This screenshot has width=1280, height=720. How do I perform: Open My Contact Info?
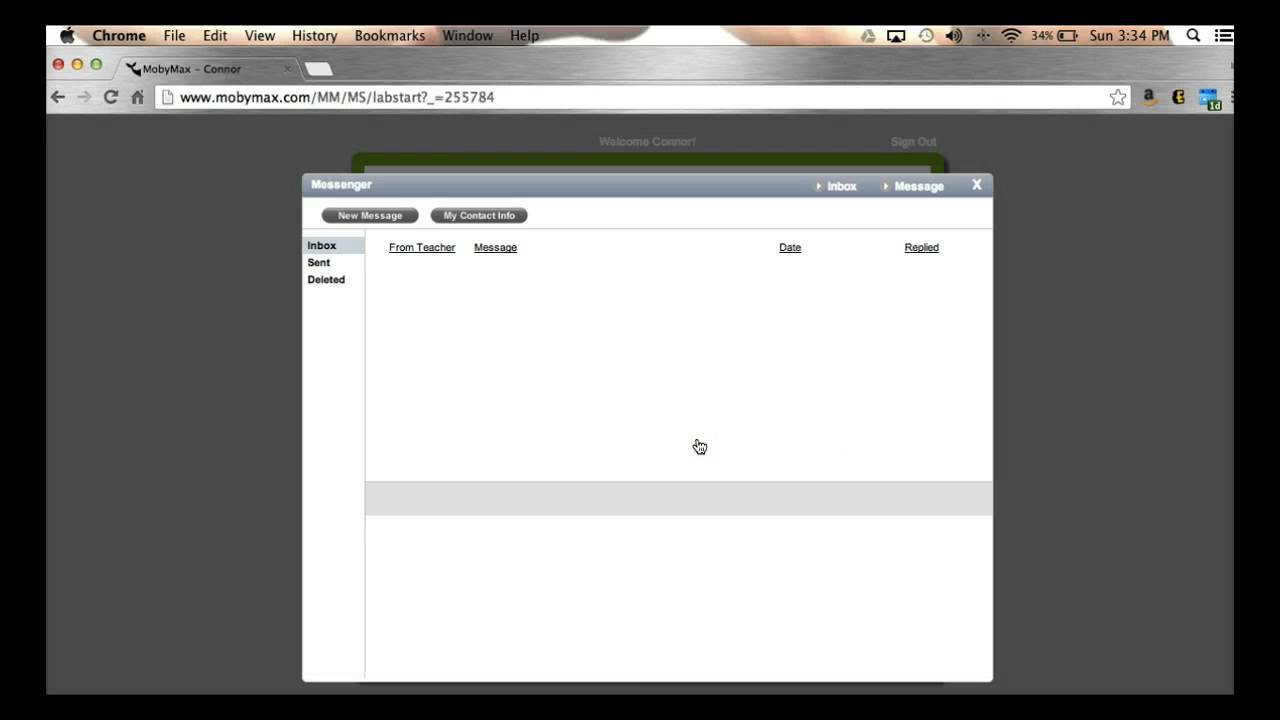click(479, 215)
